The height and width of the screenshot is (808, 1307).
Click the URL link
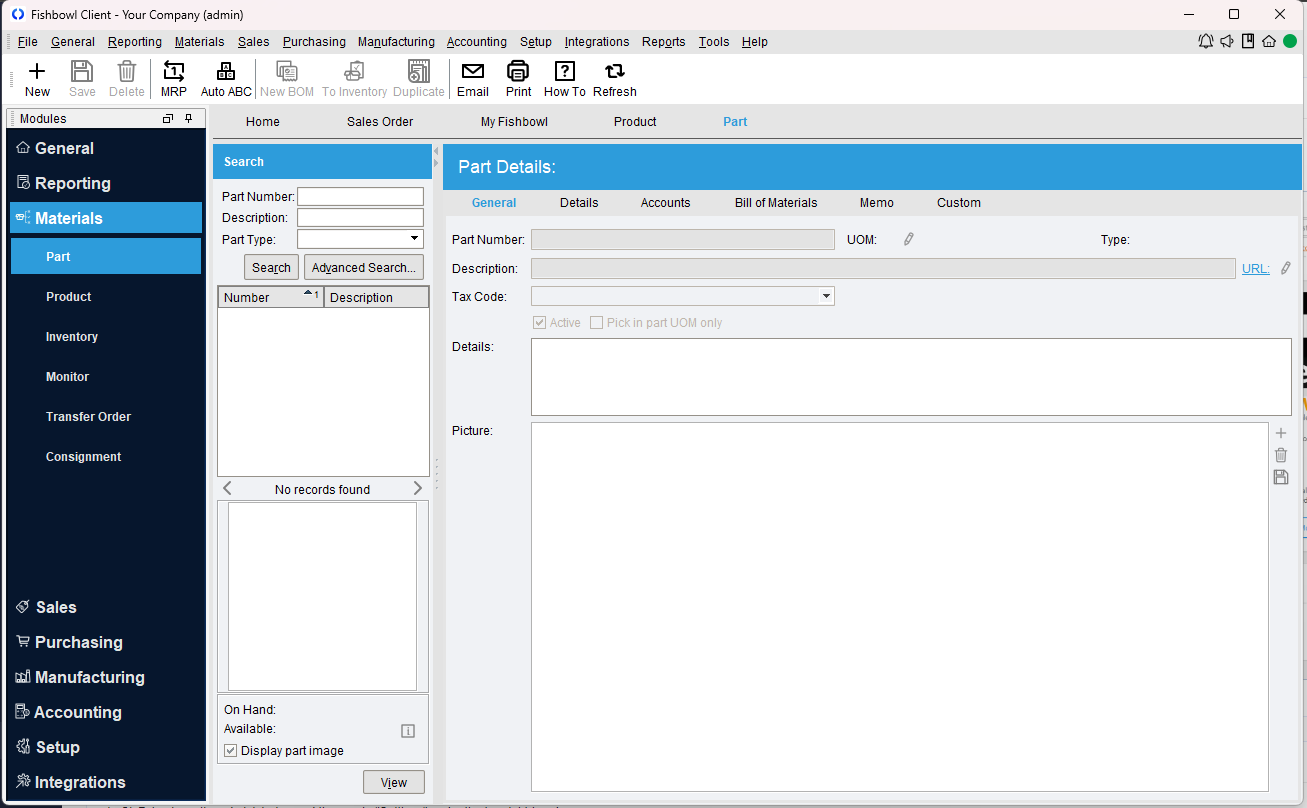pos(1256,268)
